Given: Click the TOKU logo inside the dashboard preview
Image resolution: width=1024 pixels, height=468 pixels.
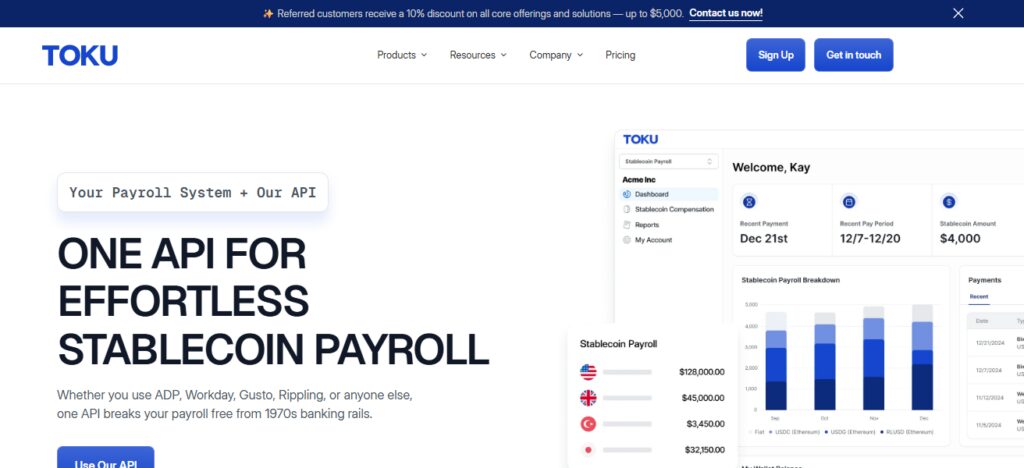Looking at the screenshot, I should pos(641,139).
